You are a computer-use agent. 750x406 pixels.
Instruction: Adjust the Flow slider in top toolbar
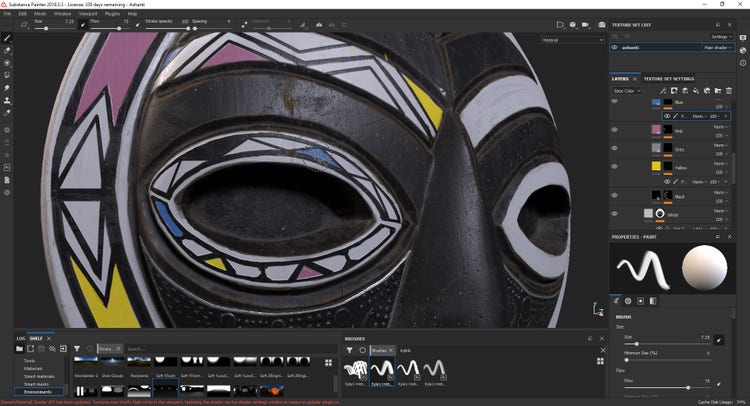tap(110, 29)
